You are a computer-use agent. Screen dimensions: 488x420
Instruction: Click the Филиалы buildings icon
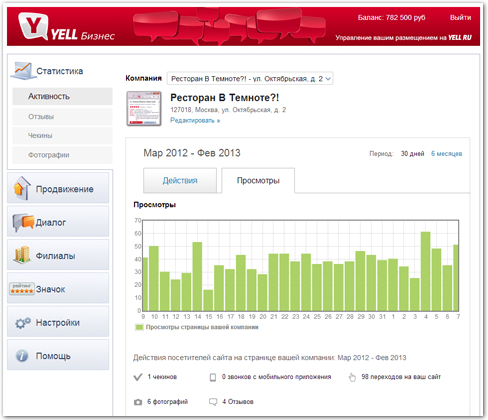[x=22, y=255]
